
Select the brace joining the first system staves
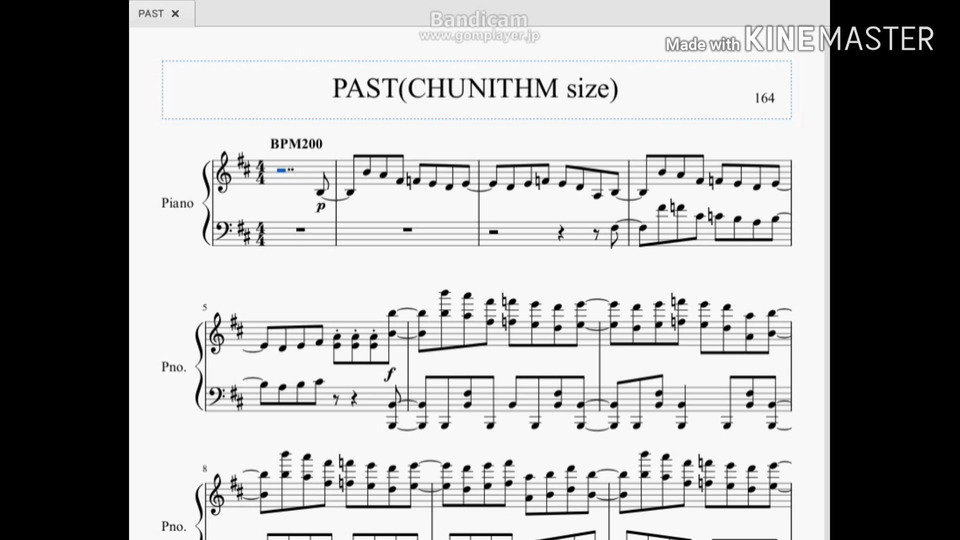pos(206,203)
